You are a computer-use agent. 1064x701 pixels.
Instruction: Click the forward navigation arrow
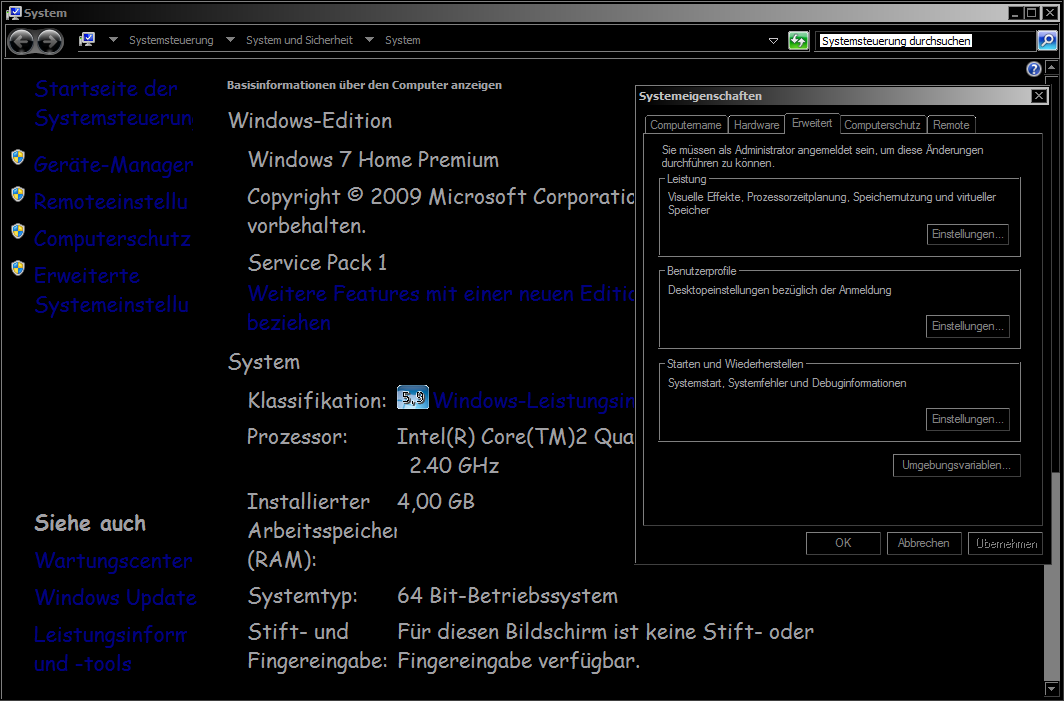click(x=50, y=41)
